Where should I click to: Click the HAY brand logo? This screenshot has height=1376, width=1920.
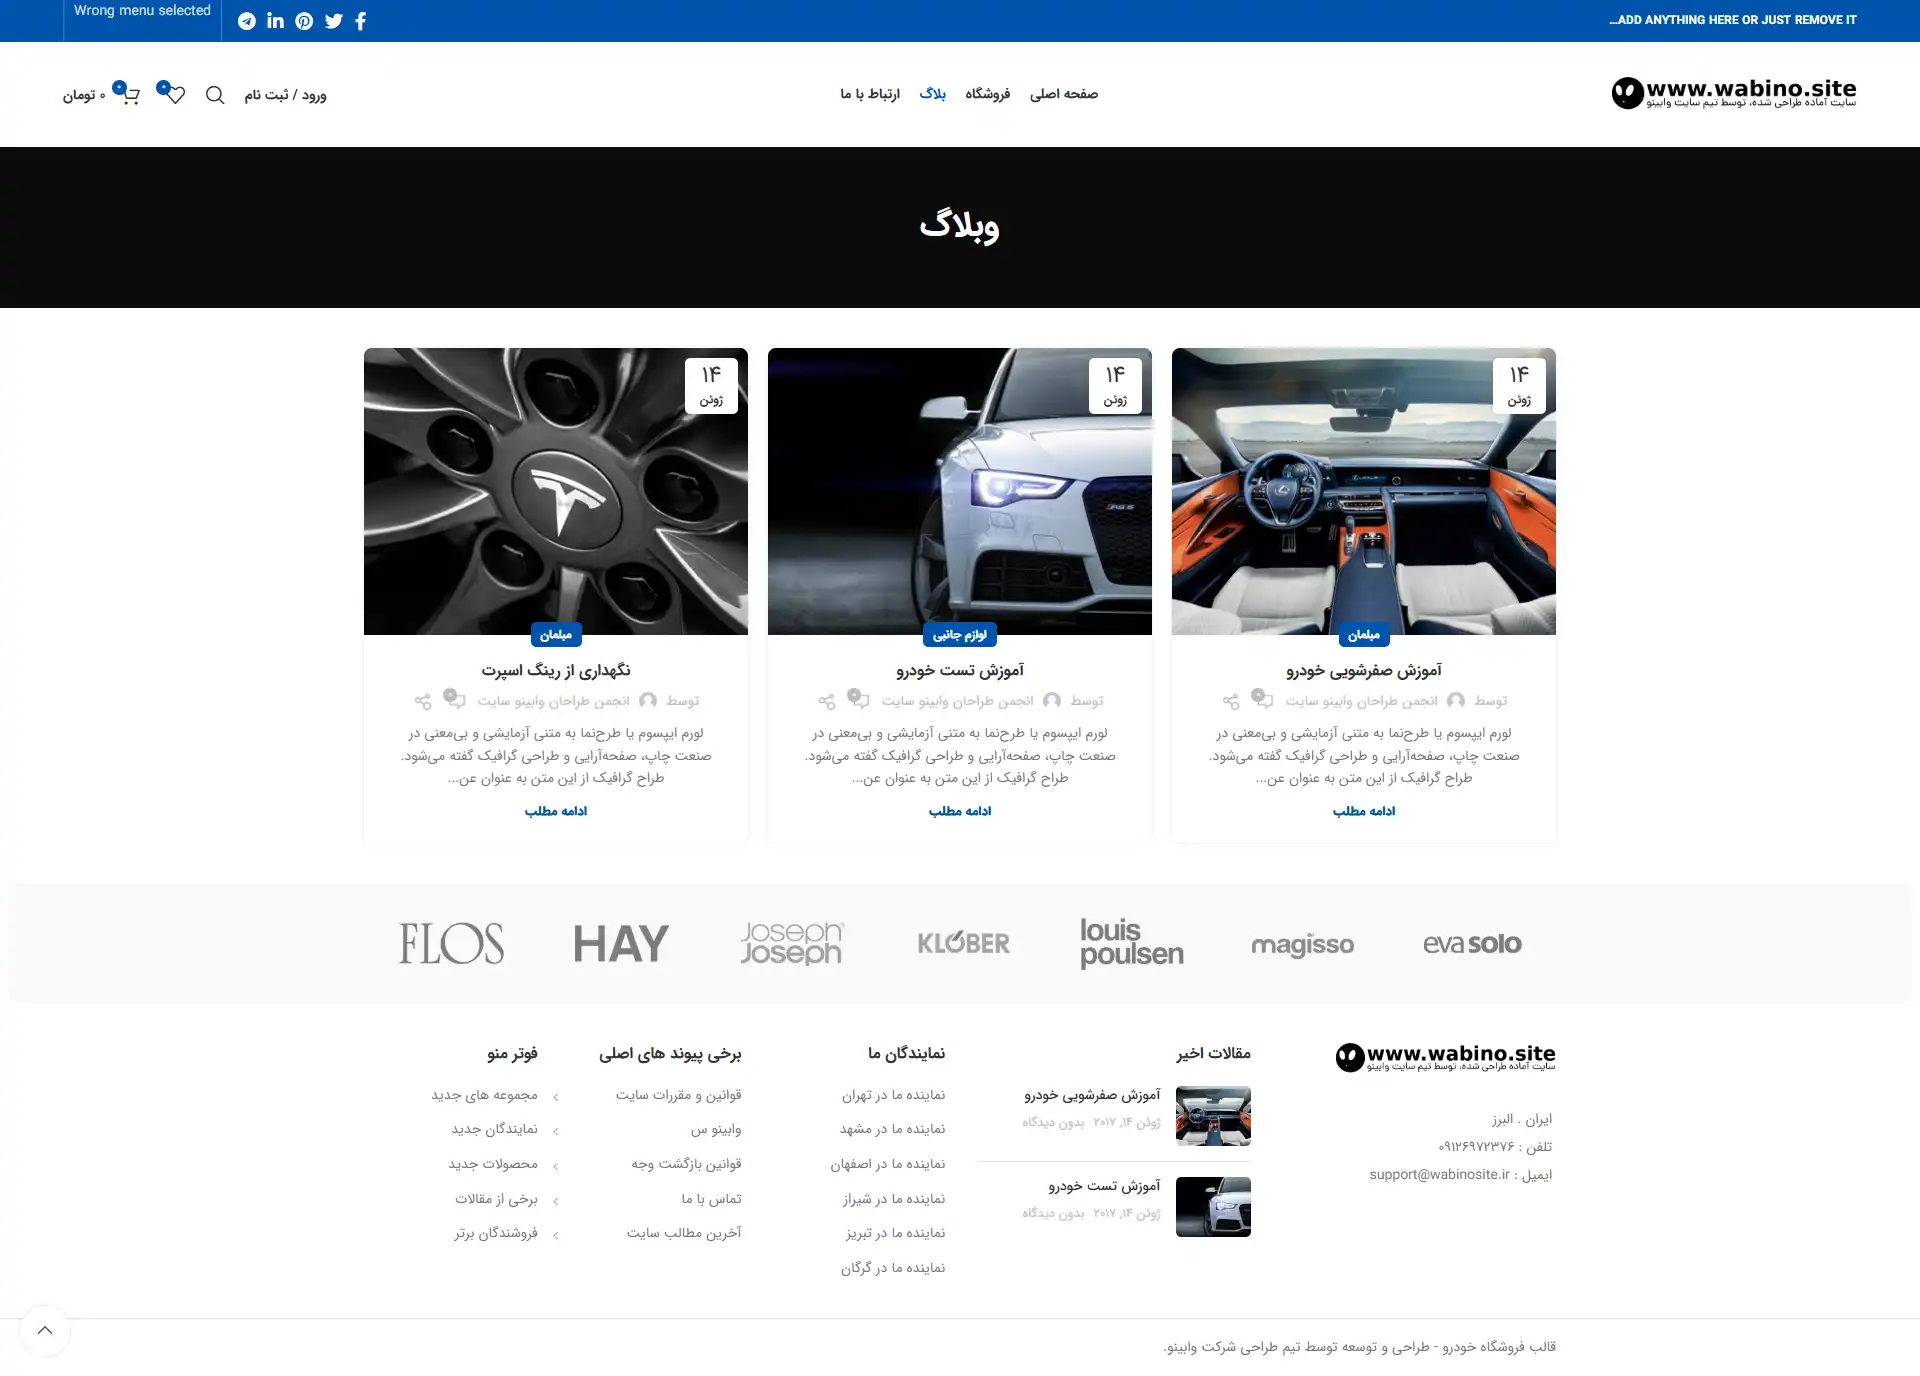(621, 943)
